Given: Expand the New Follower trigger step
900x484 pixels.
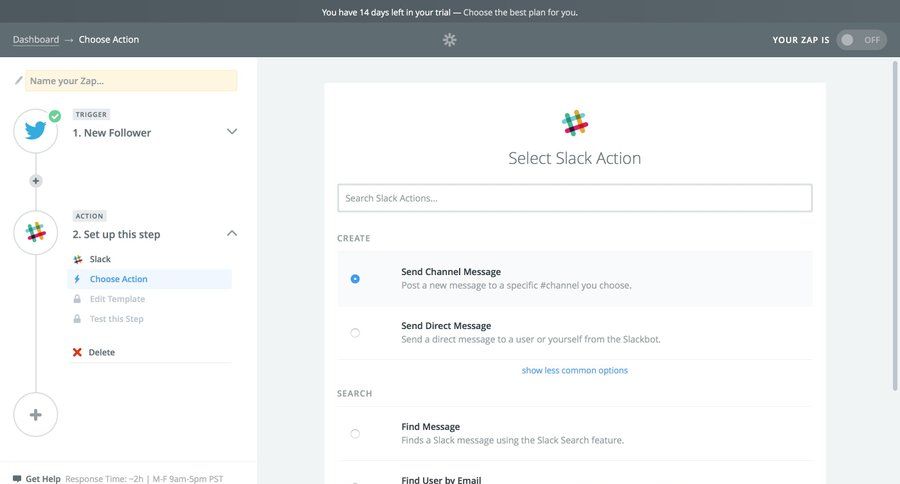Looking at the screenshot, I should pyautogui.click(x=232, y=131).
